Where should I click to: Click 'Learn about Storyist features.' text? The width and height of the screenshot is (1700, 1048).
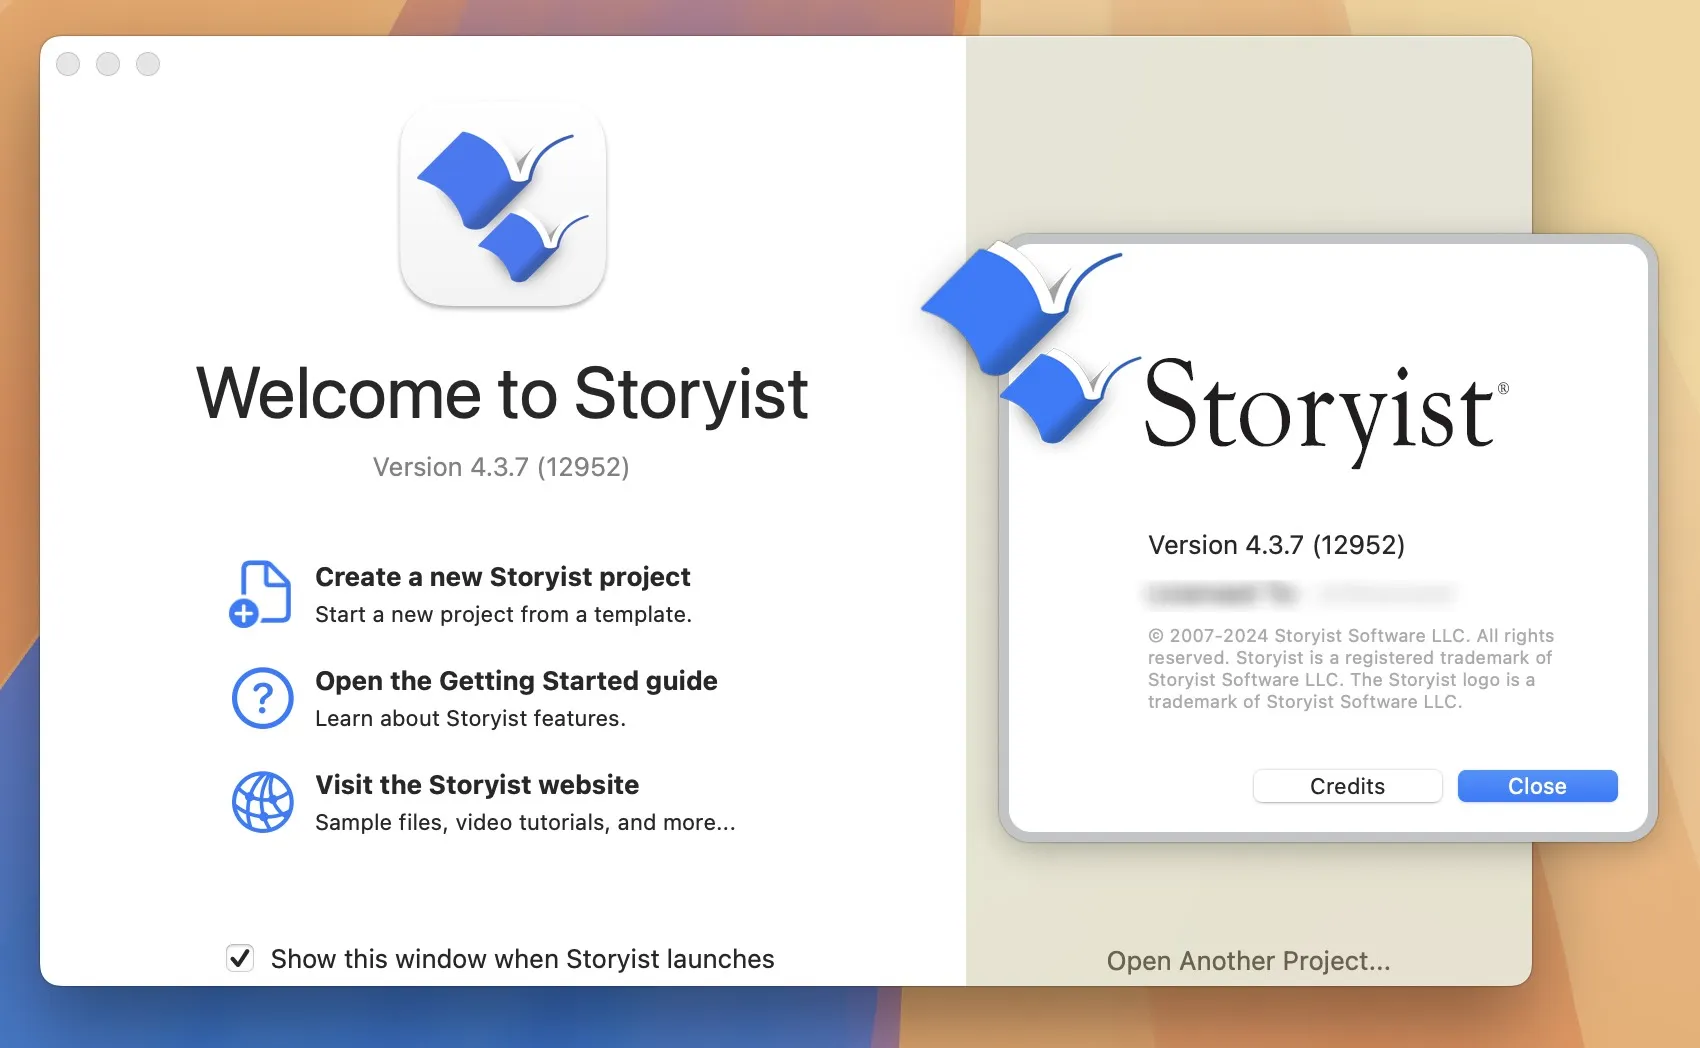tap(470, 718)
